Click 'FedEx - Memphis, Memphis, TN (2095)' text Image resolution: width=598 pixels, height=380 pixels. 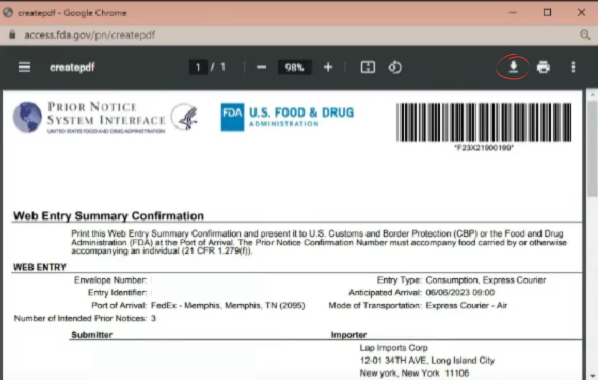228,306
